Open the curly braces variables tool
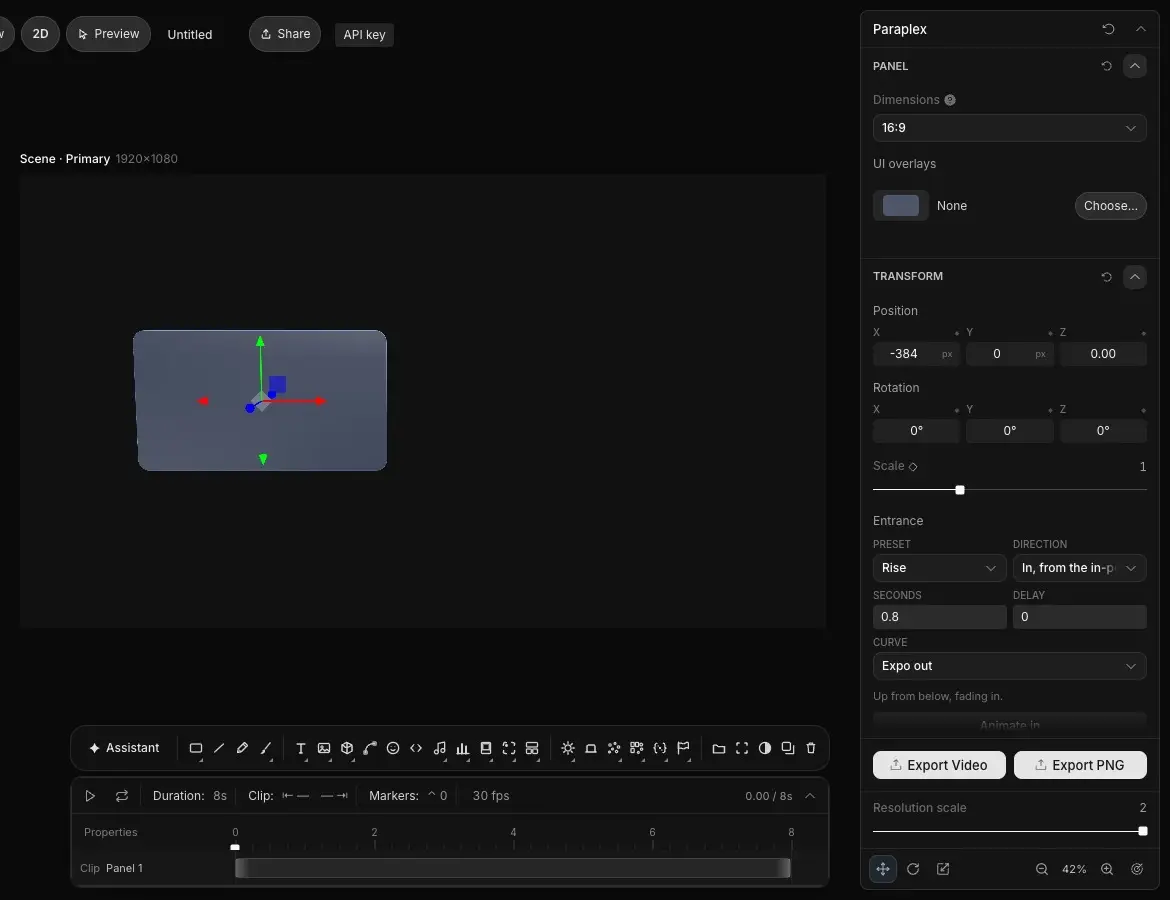 point(660,748)
